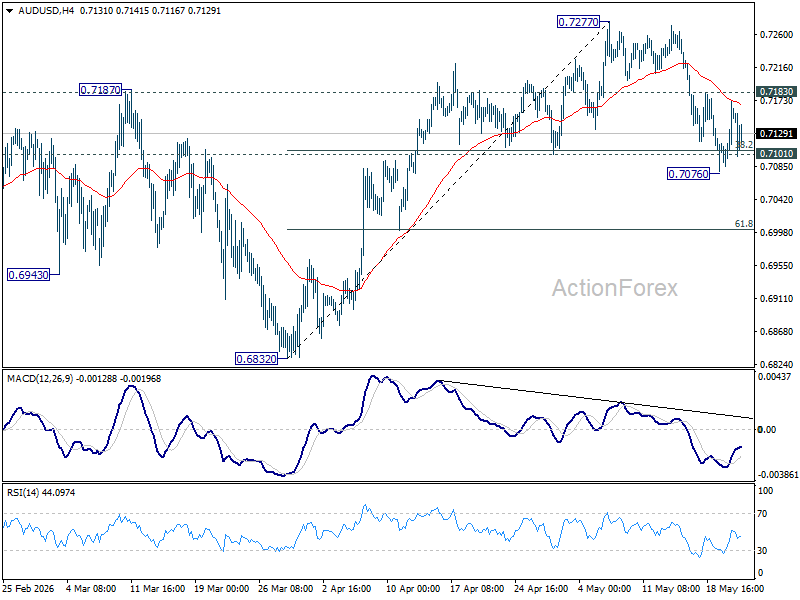Click the 0.69110 price axis value
The image size is (800, 600).
point(777,298)
